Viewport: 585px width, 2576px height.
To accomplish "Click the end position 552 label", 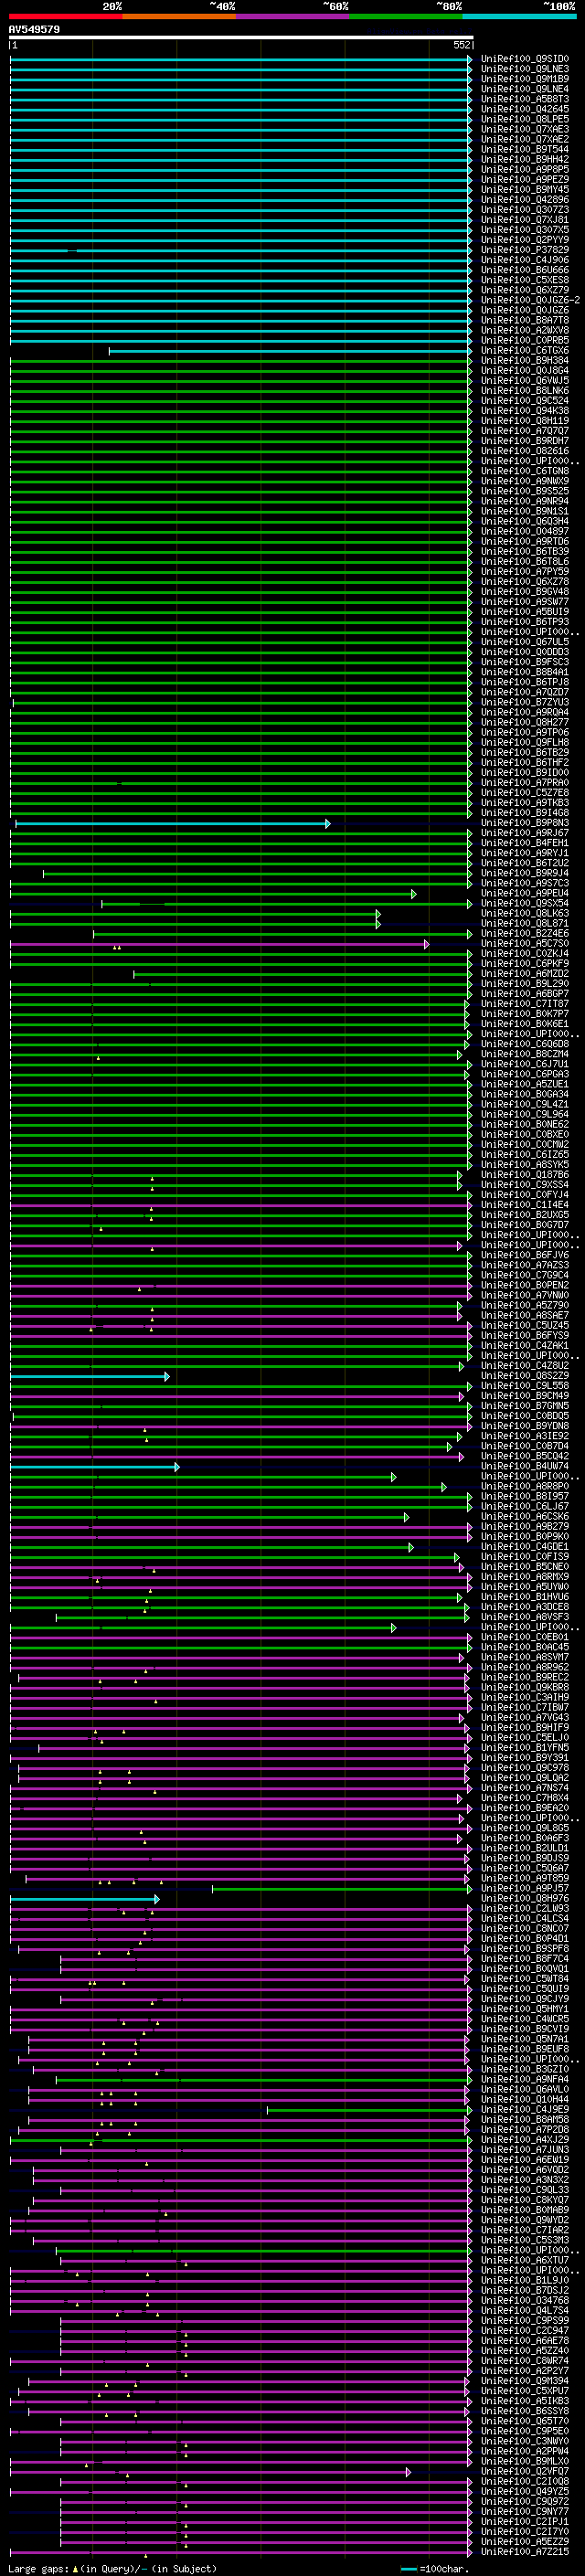I will click(462, 45).
